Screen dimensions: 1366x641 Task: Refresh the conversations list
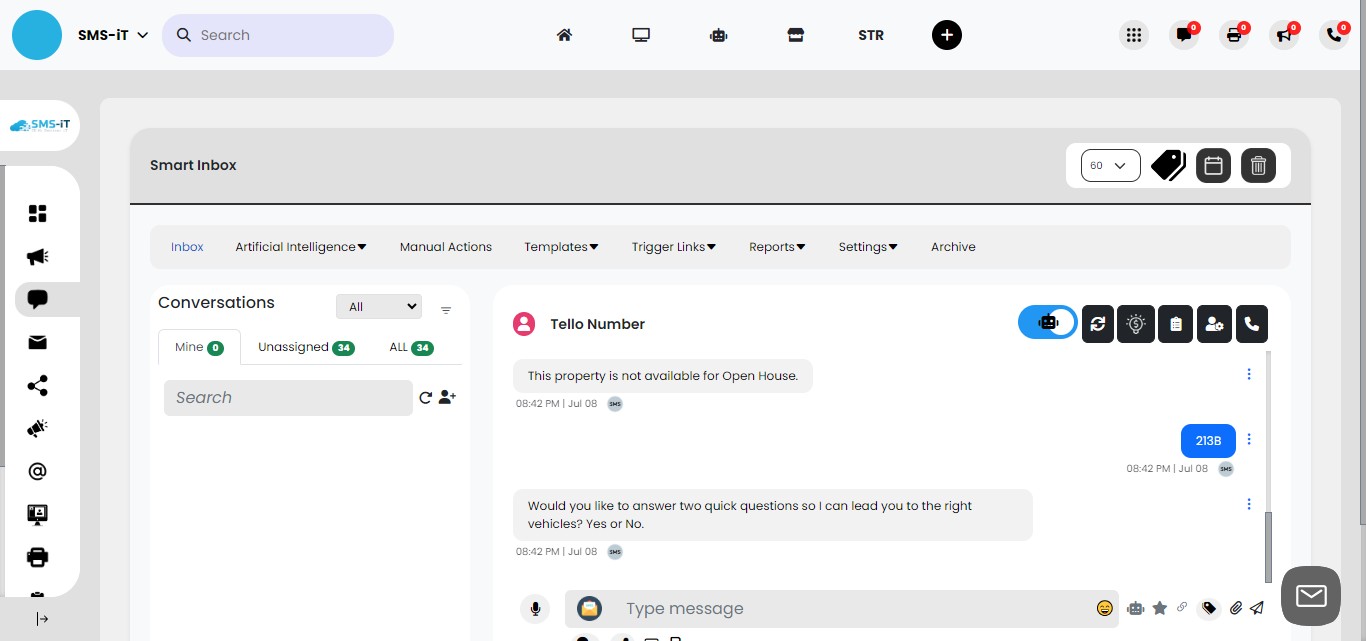coord(425,398)
